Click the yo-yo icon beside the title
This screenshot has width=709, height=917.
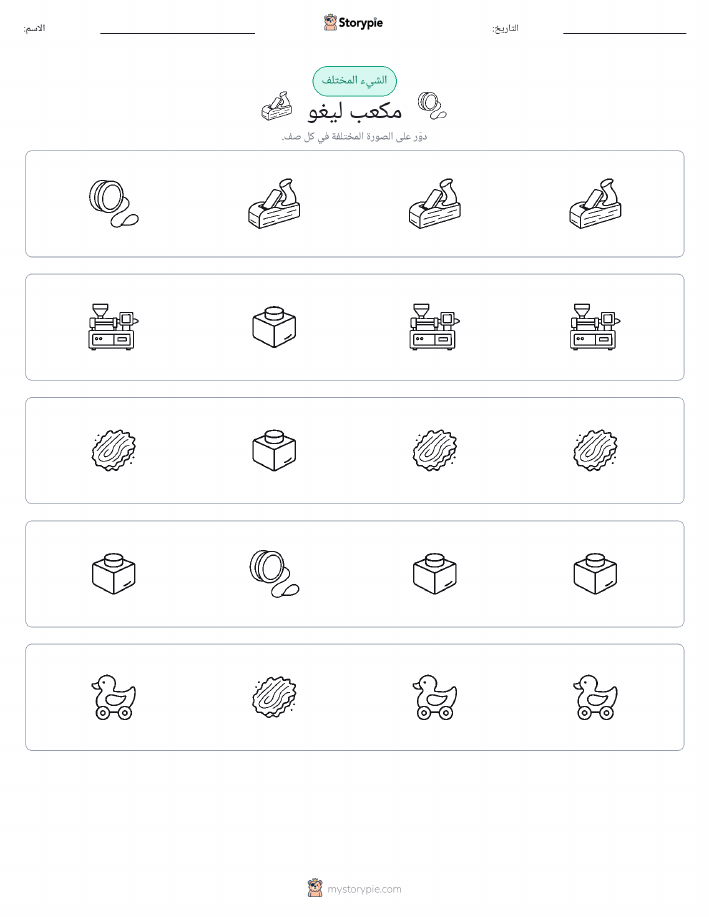(x=432, y=106)
